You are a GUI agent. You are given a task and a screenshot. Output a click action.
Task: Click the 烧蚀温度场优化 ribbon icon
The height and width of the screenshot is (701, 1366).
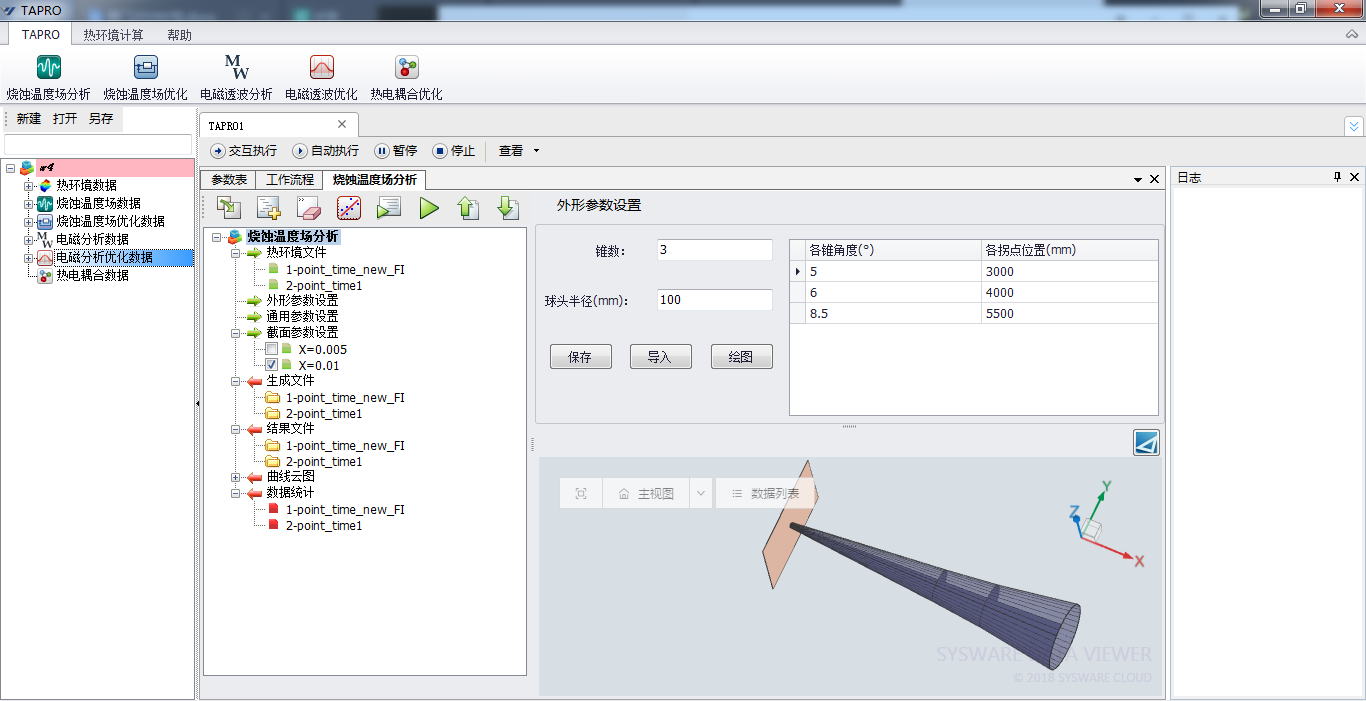click(145, 68)
